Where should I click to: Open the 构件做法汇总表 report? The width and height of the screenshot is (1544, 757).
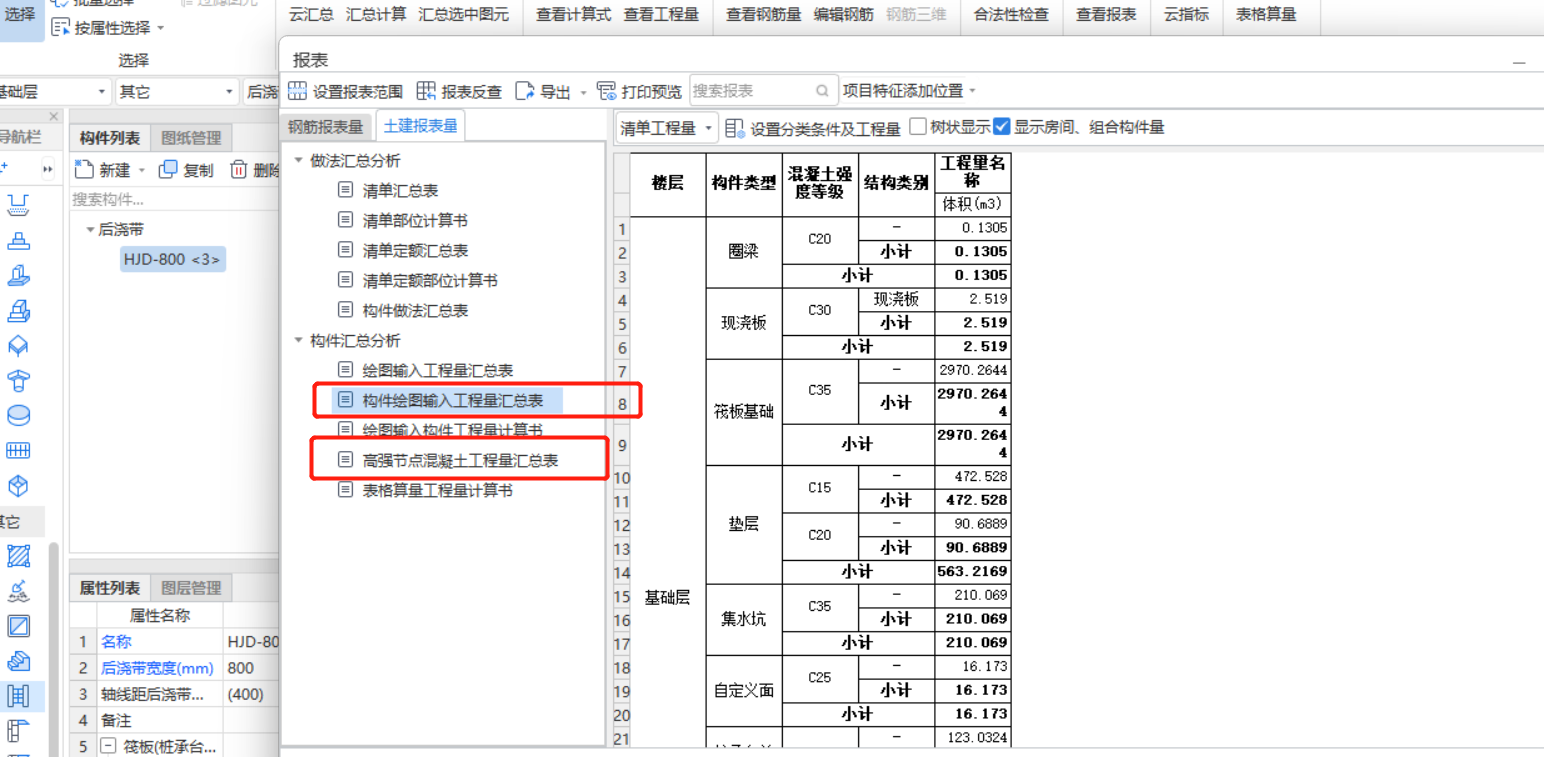tap(415, 310)
